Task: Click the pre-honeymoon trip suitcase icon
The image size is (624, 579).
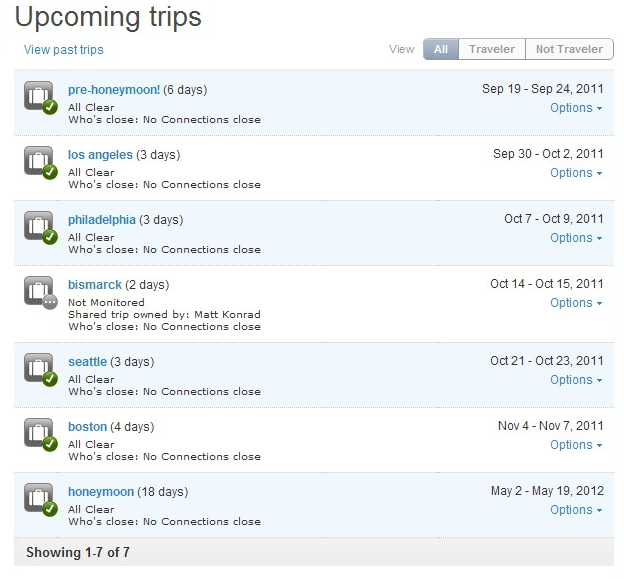Action: pyautogui.click(x=39, y=96)
